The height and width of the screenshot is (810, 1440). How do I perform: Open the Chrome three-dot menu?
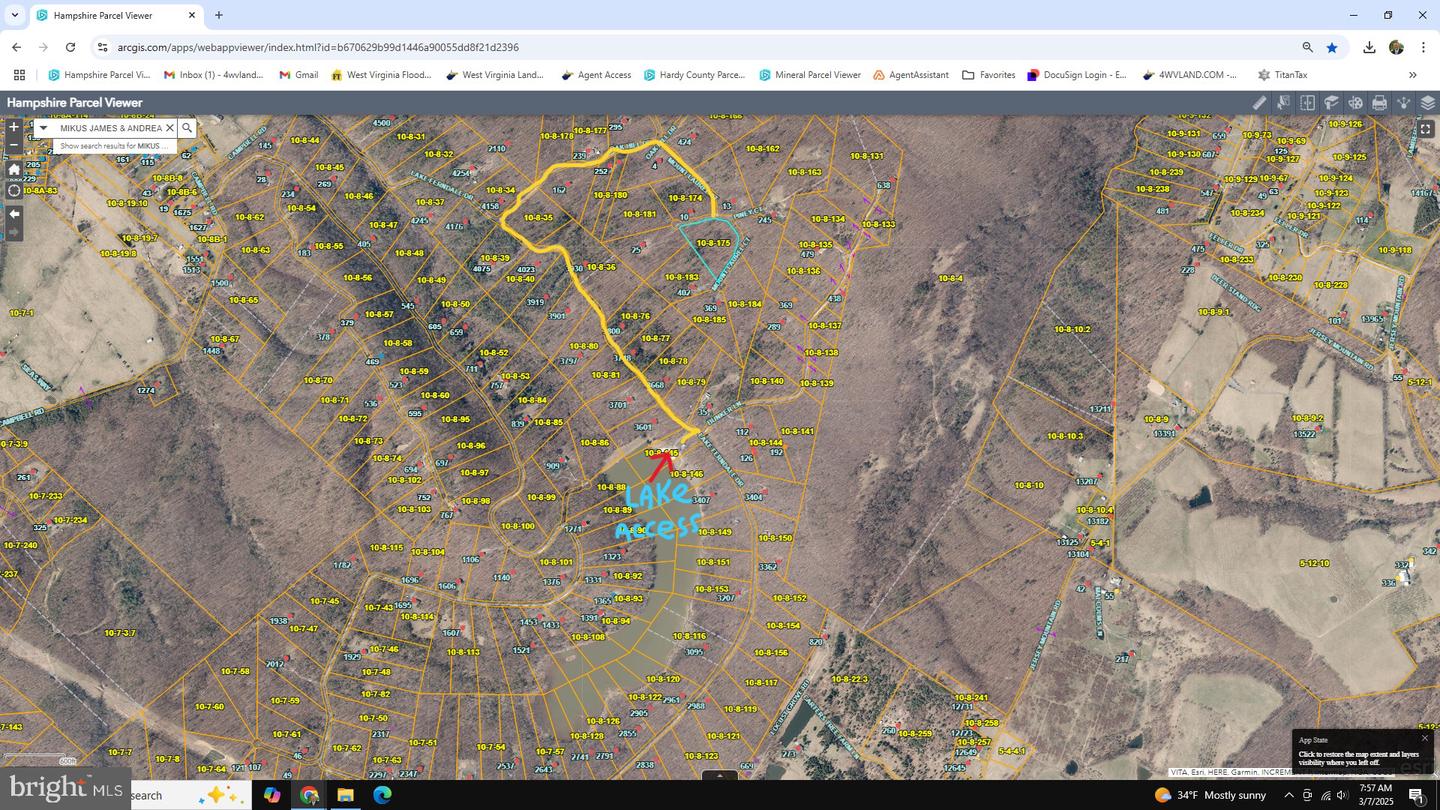coord(1423,47)
